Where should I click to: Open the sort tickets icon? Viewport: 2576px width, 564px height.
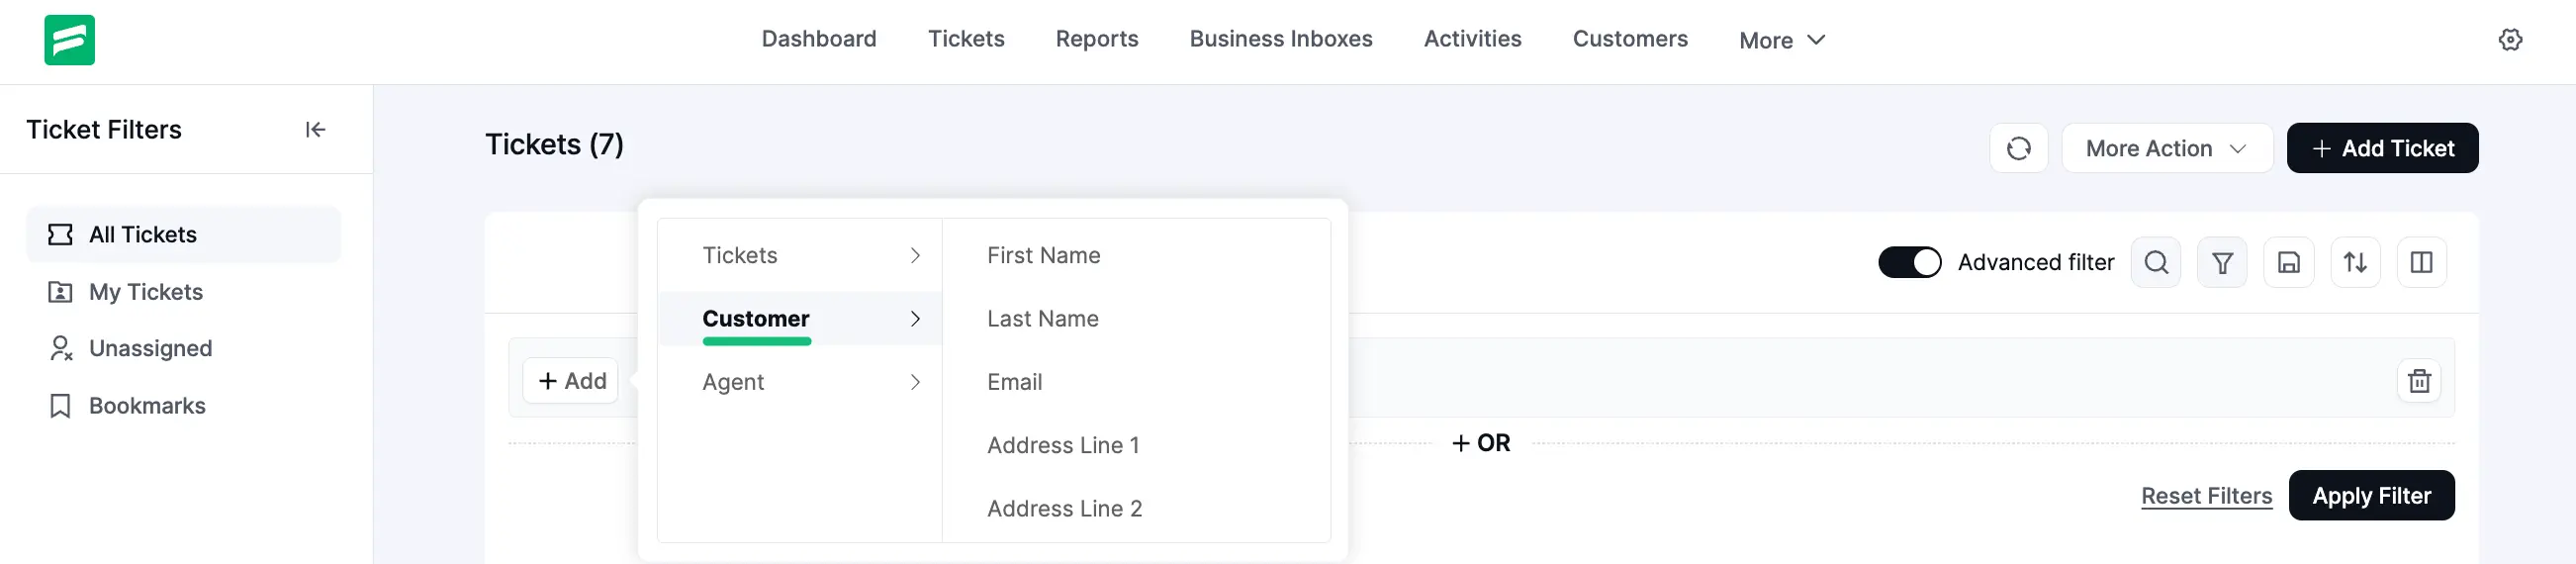click(2355, 263)
